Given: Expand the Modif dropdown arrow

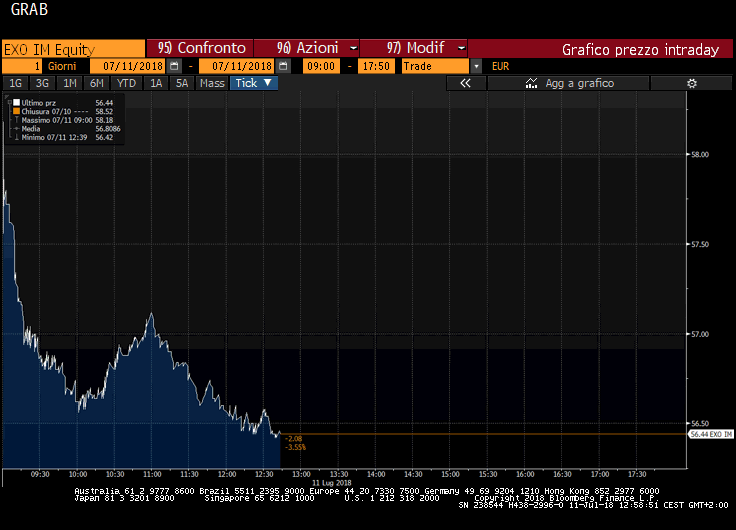Looking at the screenshot, I should (x=461, y=48).
